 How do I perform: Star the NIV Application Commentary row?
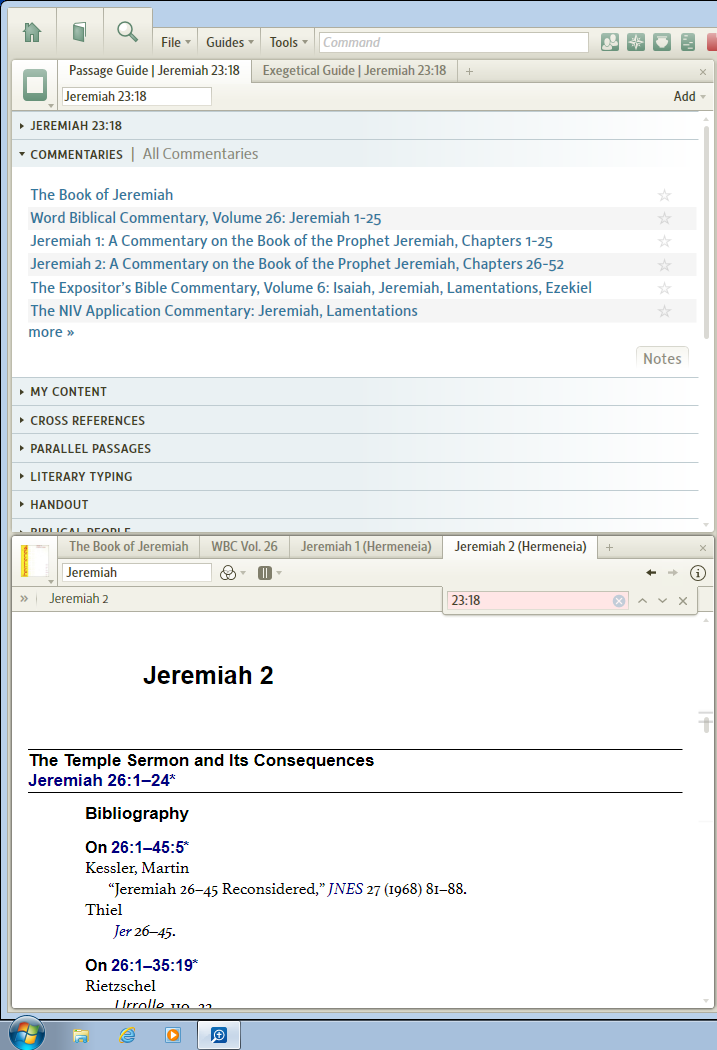664,311
